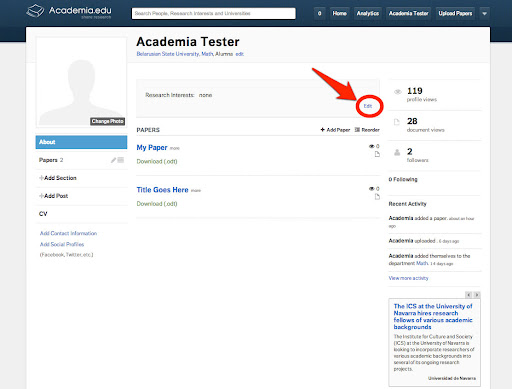Click 0 Following text
This screenshot has width=512, height=389.
click(403, 179)
